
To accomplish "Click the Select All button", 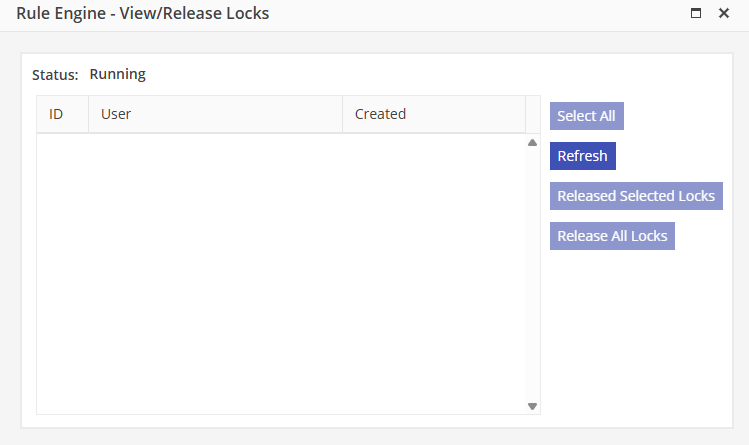I will tap(586, 116).
